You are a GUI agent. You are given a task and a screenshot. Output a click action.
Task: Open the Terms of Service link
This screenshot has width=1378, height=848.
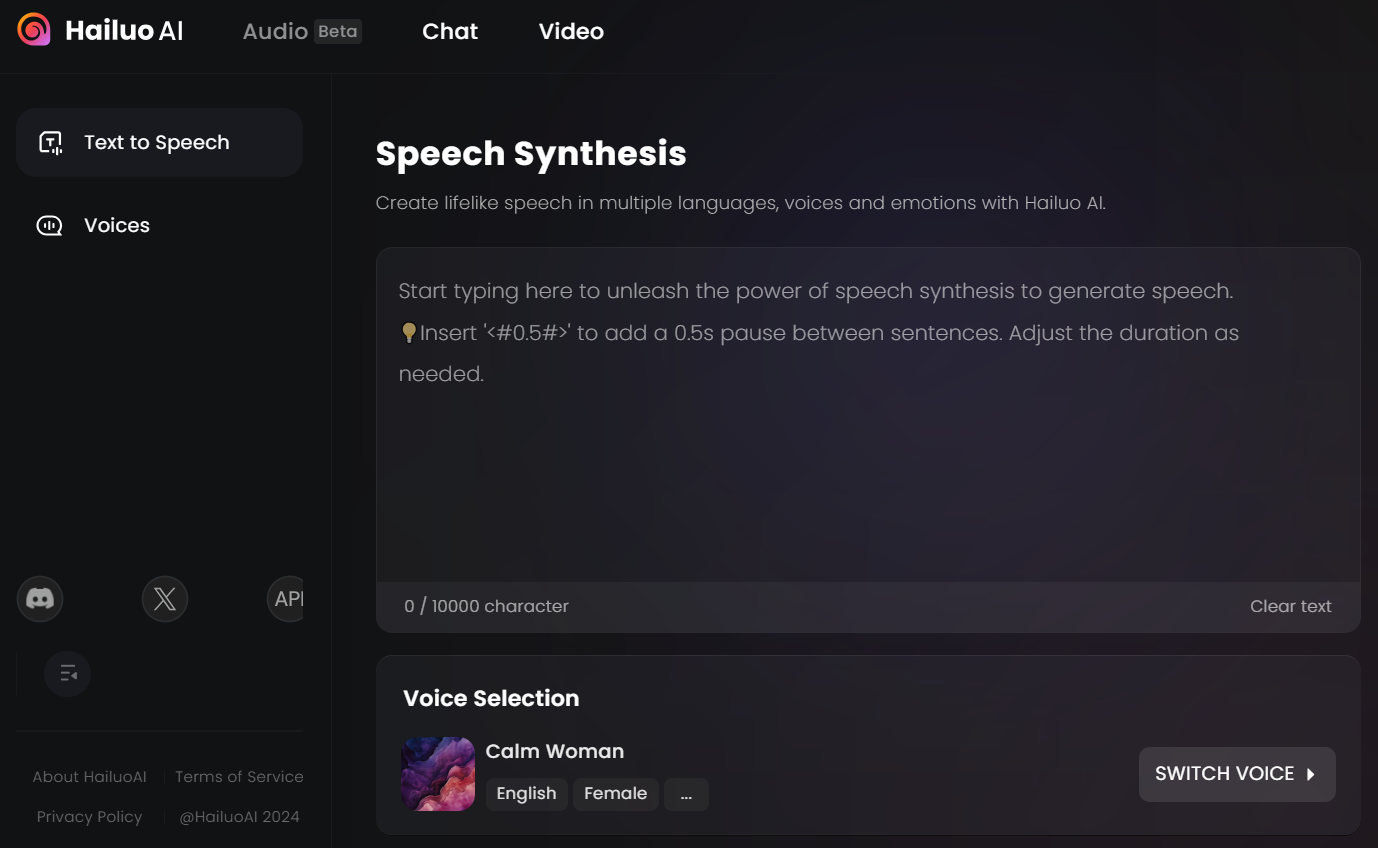click(x=239, y=777)
